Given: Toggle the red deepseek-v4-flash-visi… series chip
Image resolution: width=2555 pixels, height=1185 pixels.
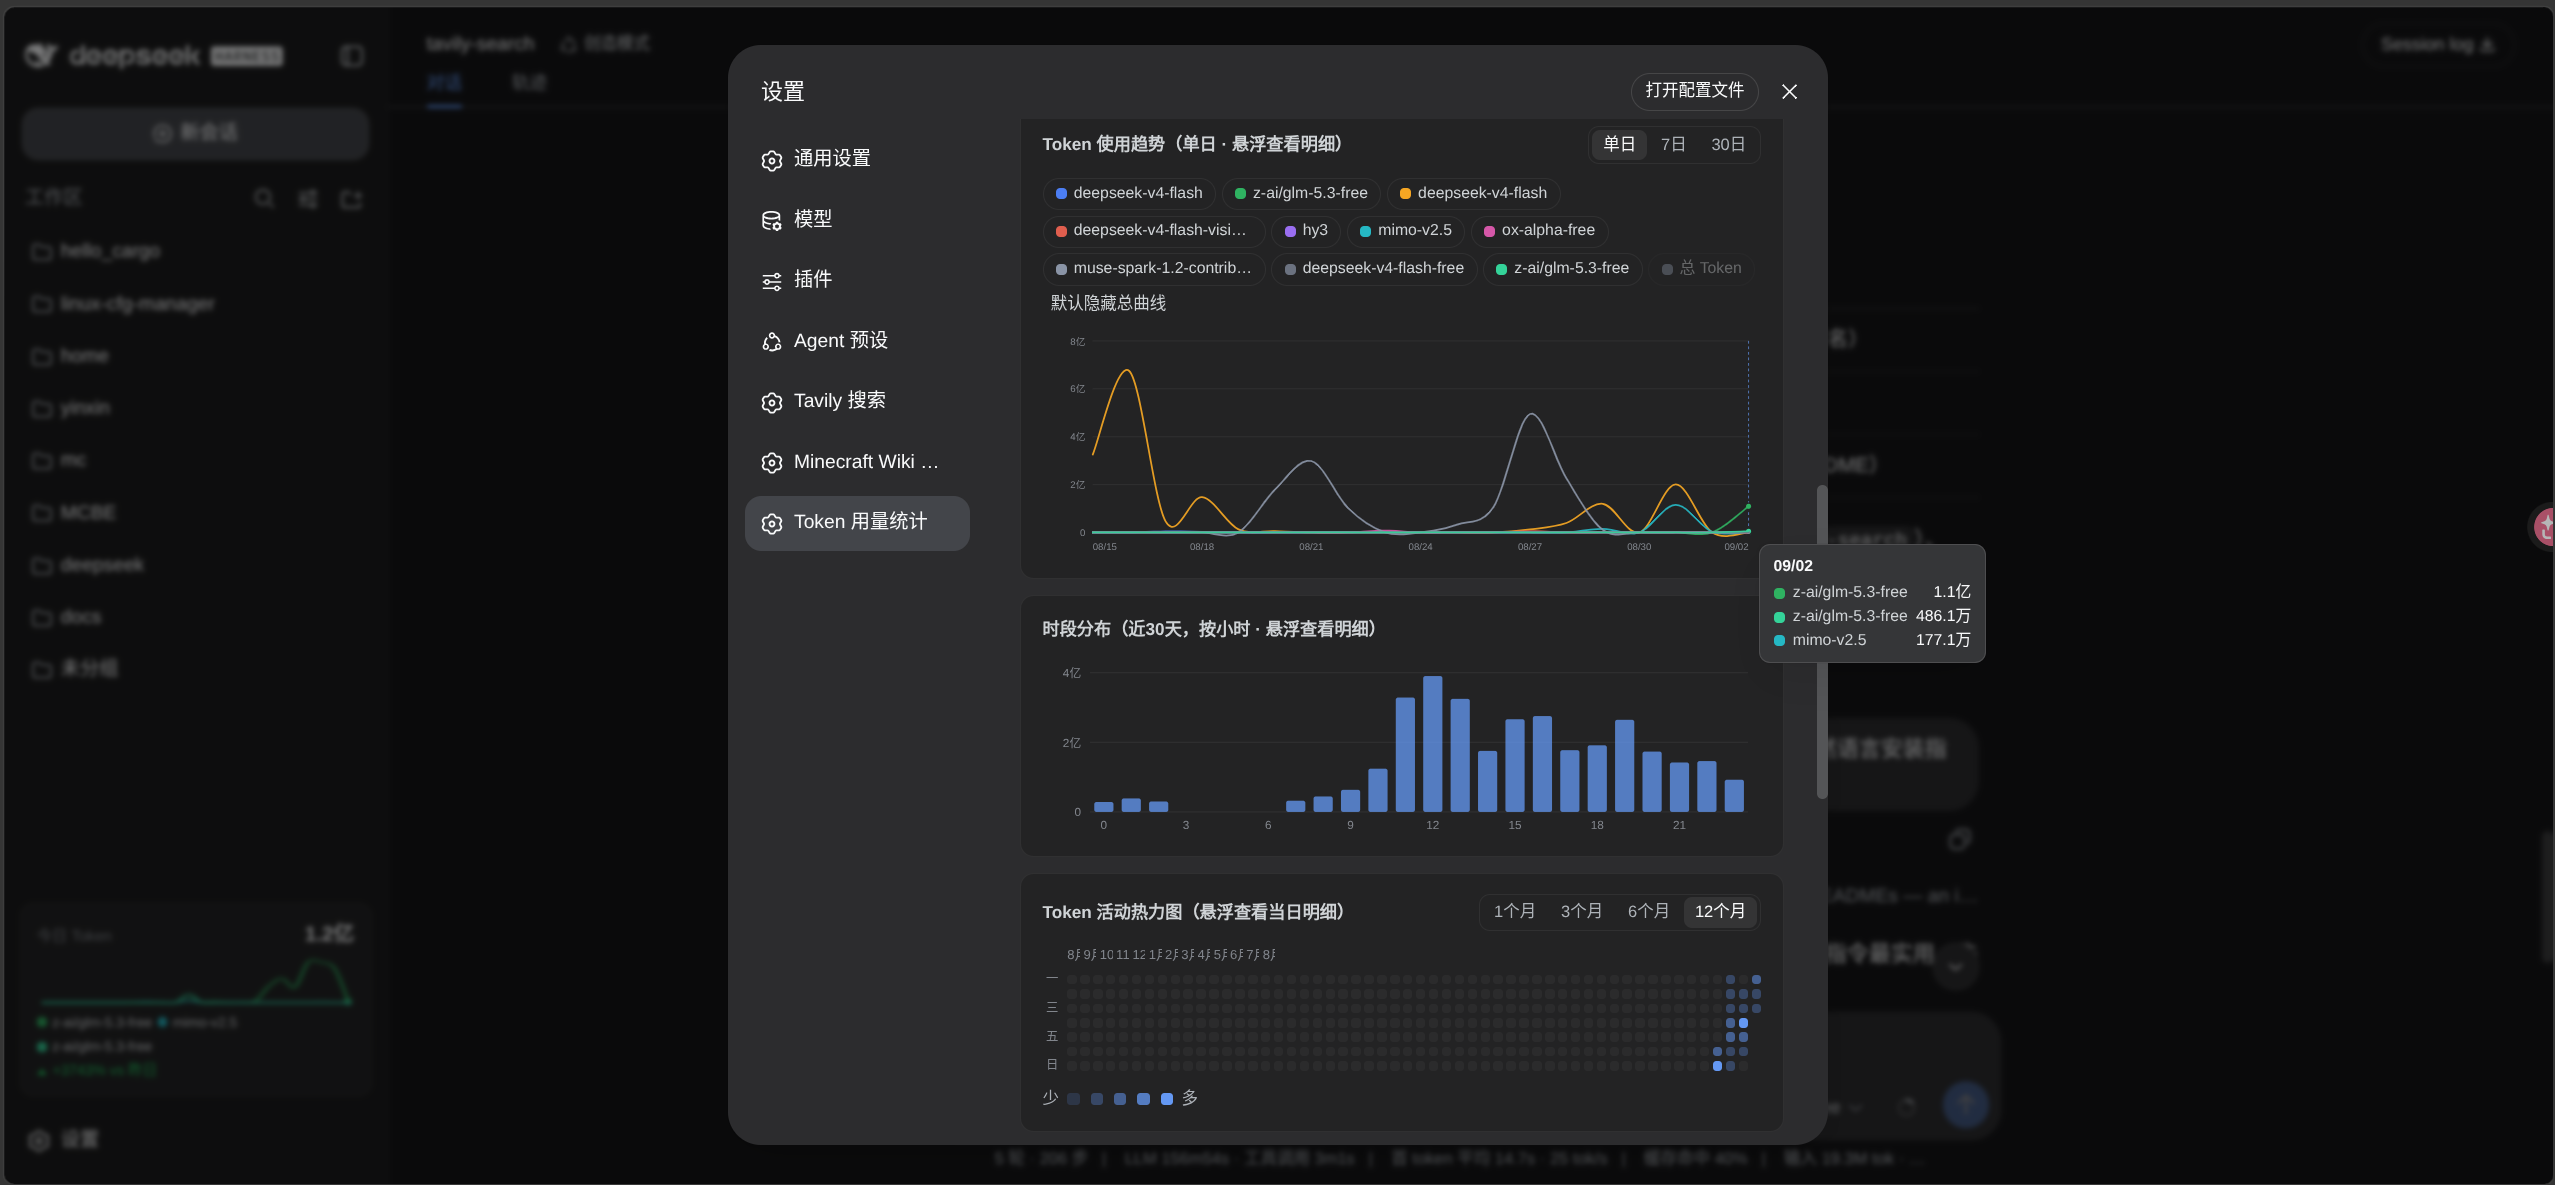Looking at the screenshot, I should pyautogui.click(x=1153, y=230).
